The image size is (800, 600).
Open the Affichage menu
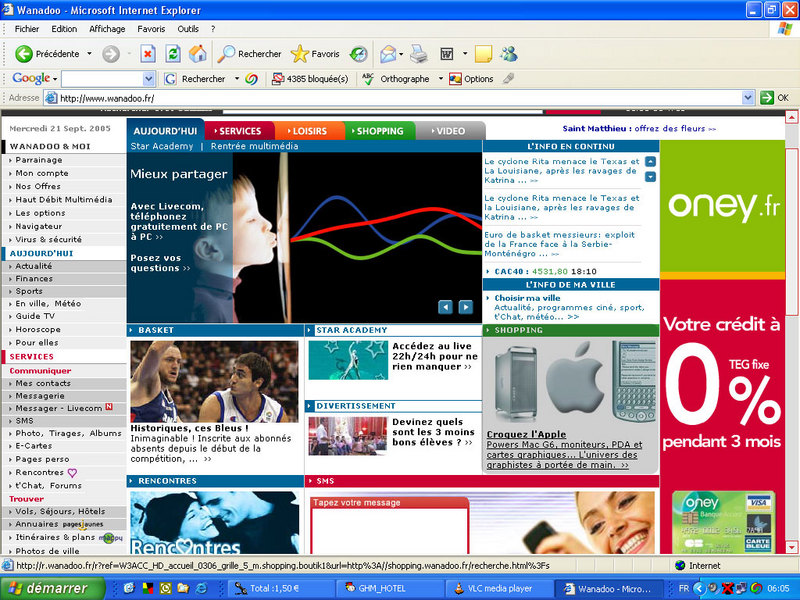107,29
